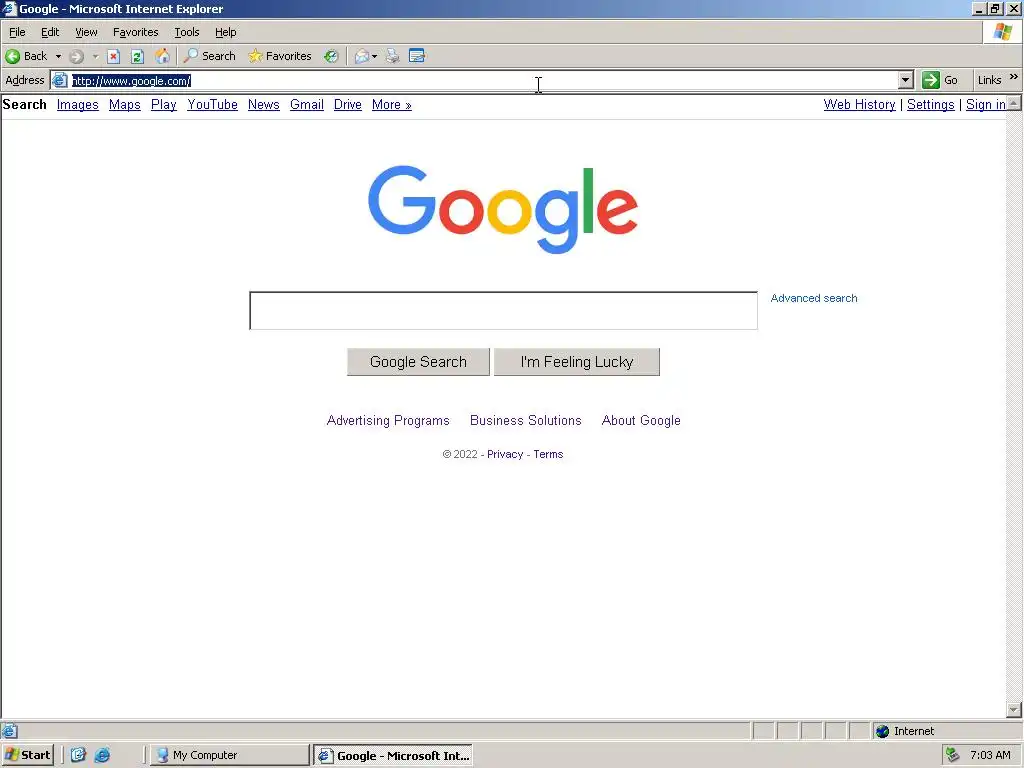Image resolution: width=1024 pixels, height=768 pixels.
Task: Open the Search pane from toolbar
Action: 210,56
